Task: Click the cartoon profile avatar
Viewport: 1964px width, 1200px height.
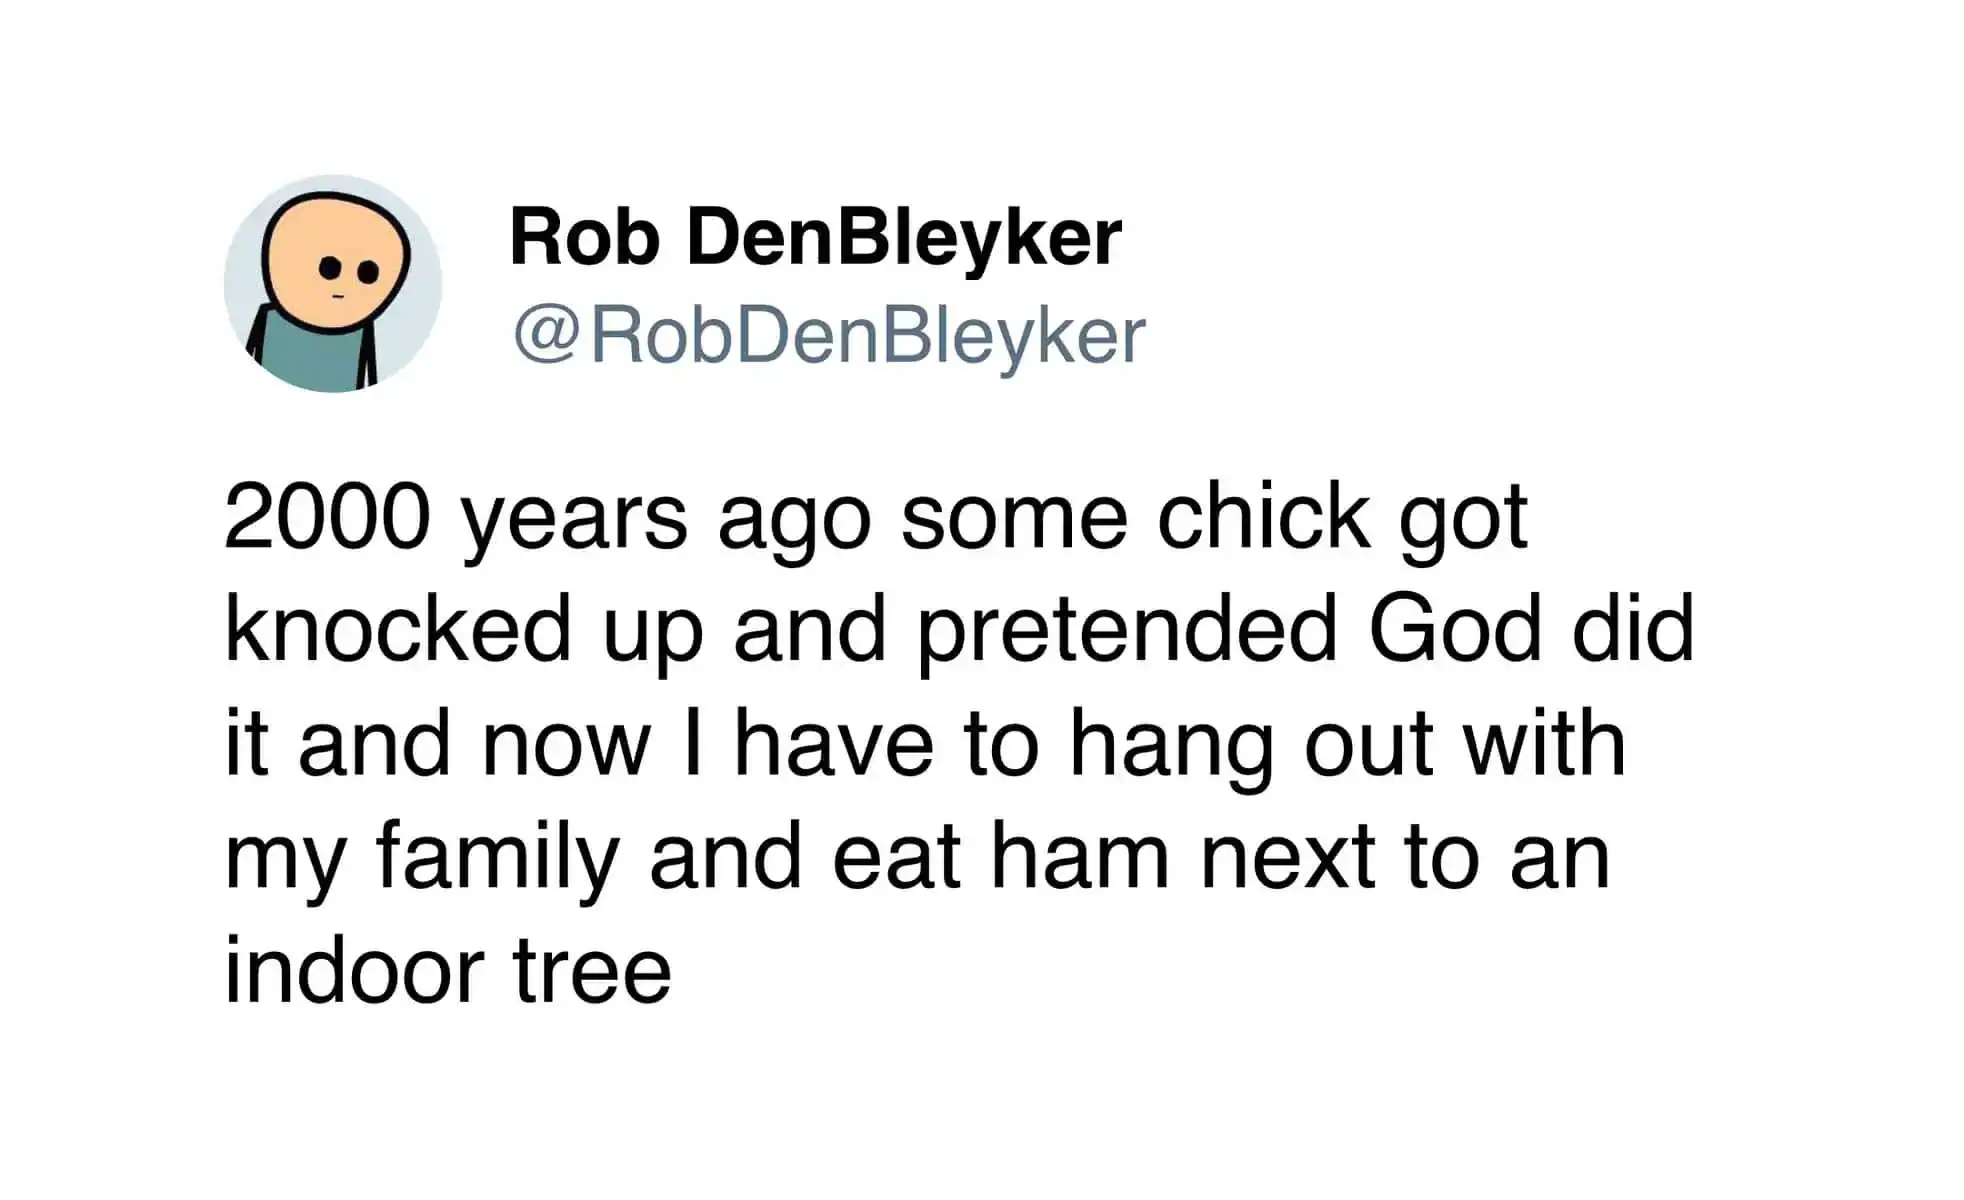Action: 333,284
